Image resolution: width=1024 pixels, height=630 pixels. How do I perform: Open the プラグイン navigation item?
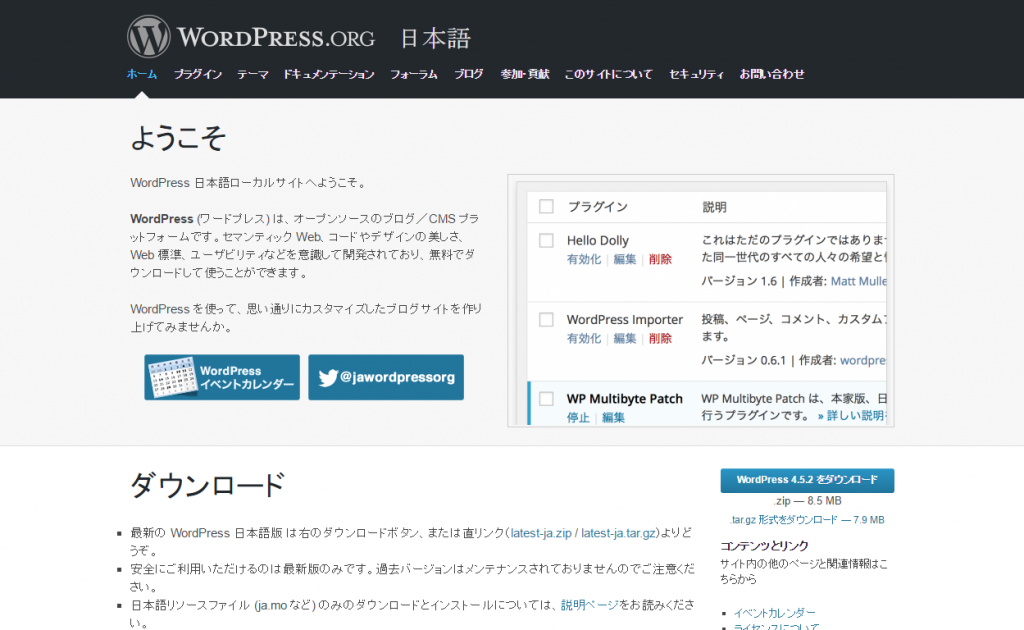198,74
